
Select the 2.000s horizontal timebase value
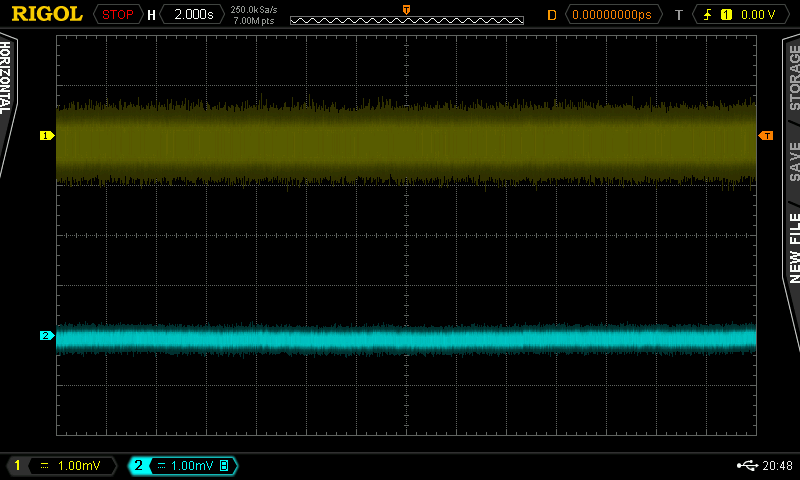[192, 15]
